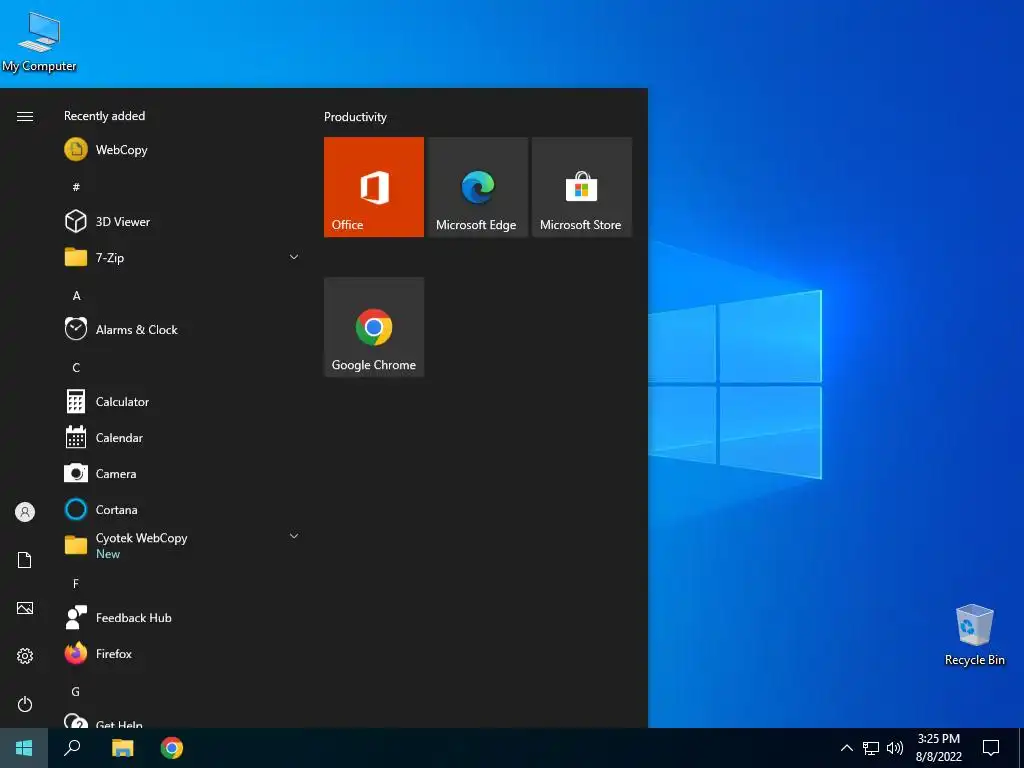Expand the 7-Zip folder chevron
The image size is (1024, 768).
(x=294, y=257)
